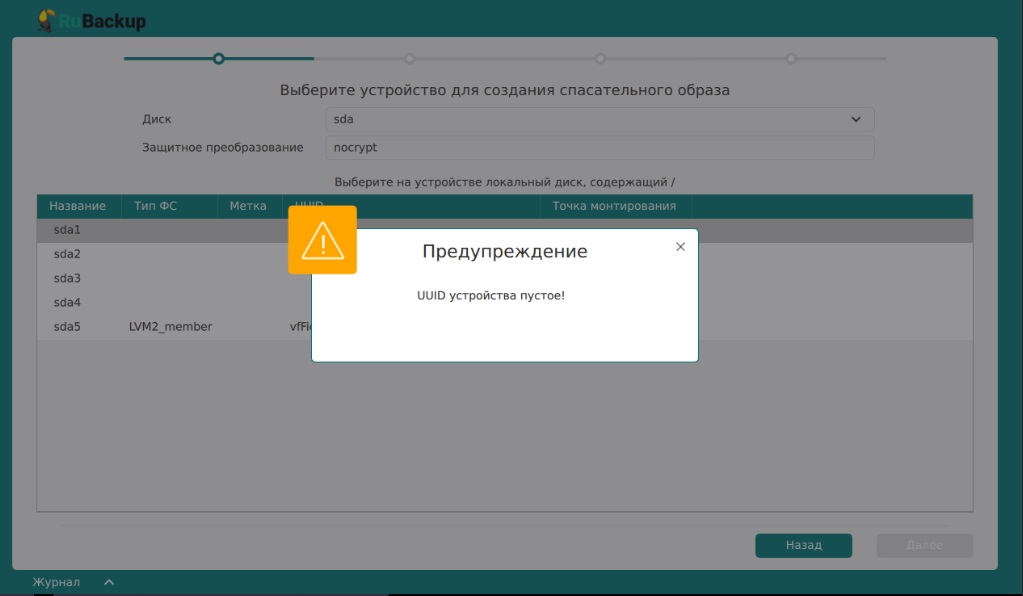Click the RuBackup toucan logo
This screenshot has height=596, width=1023.
(45, 19)
